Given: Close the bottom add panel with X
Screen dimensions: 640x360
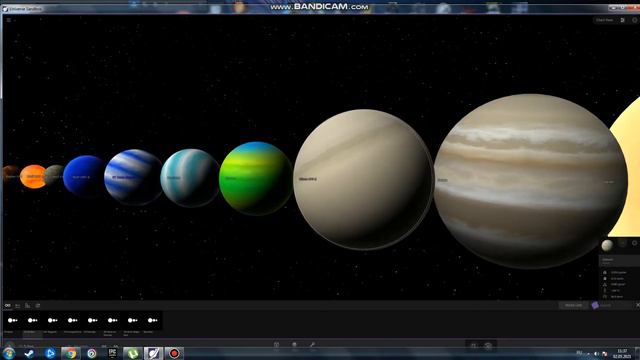Looking at the screenshot, I should pos(638,305).
